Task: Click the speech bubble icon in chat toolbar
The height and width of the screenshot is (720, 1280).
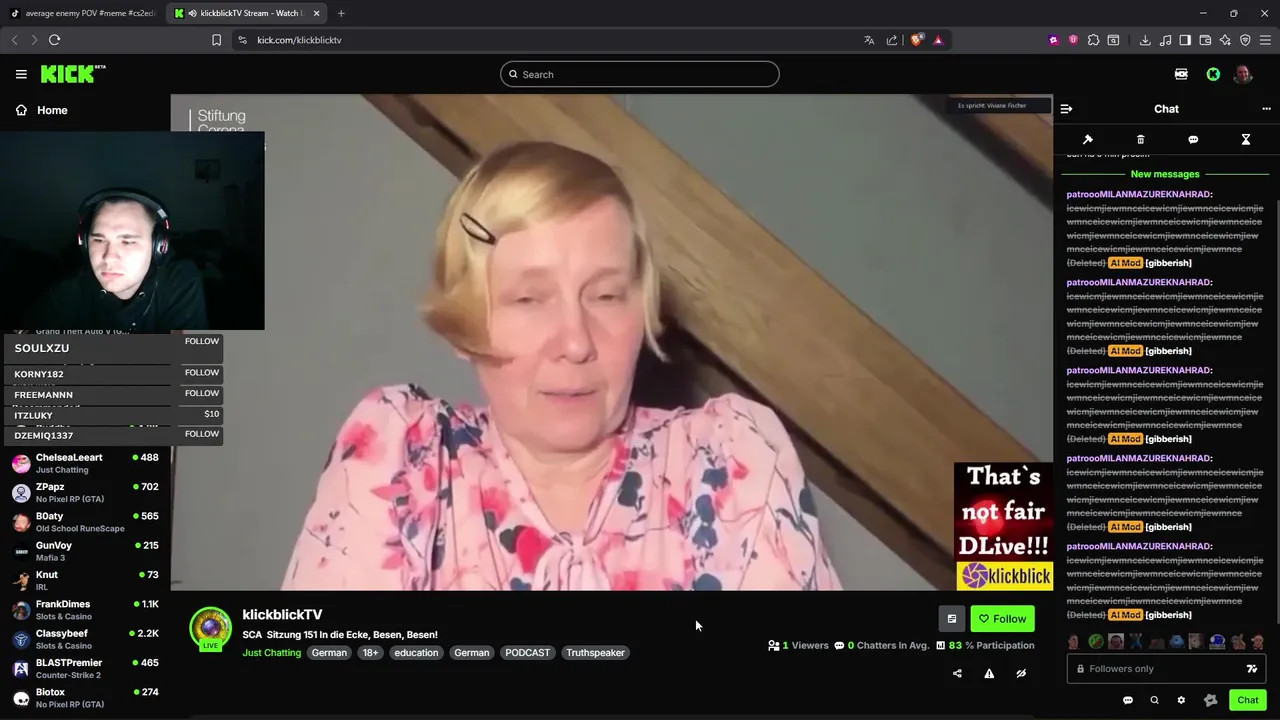Action: [x=1193, y=140]
